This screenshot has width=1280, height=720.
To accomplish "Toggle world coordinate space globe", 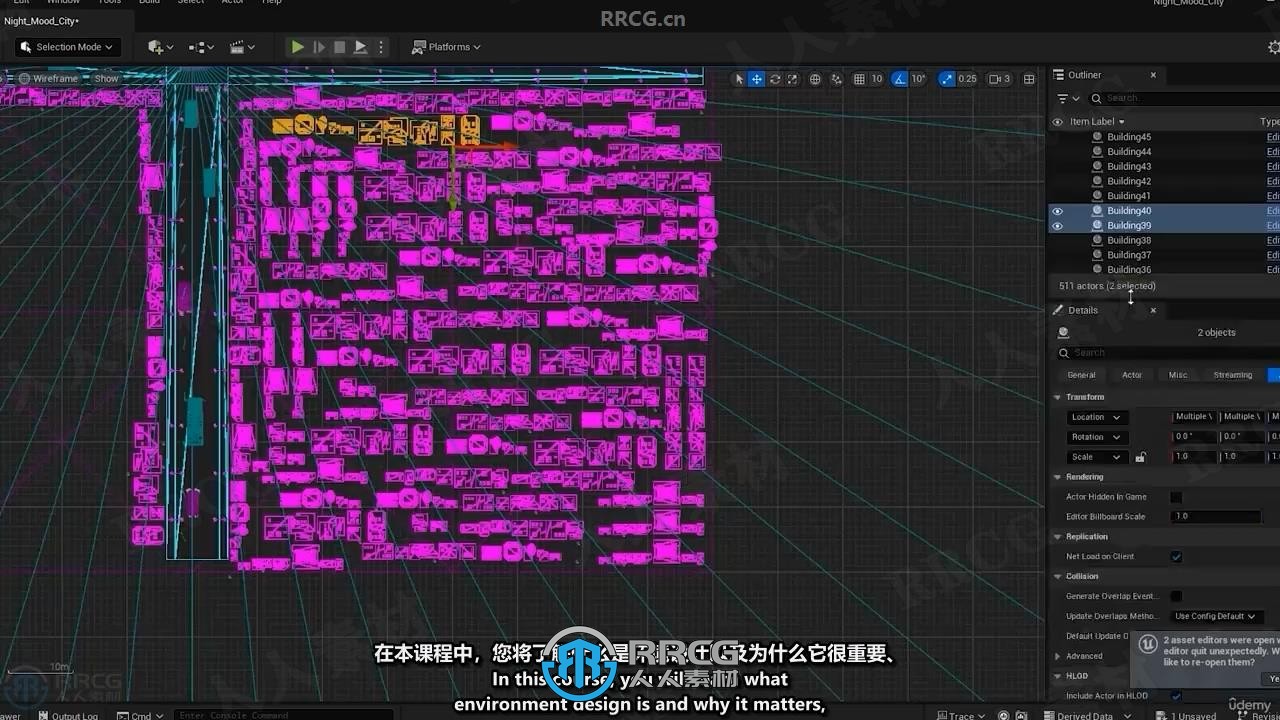I will click(x=815, y=79).
